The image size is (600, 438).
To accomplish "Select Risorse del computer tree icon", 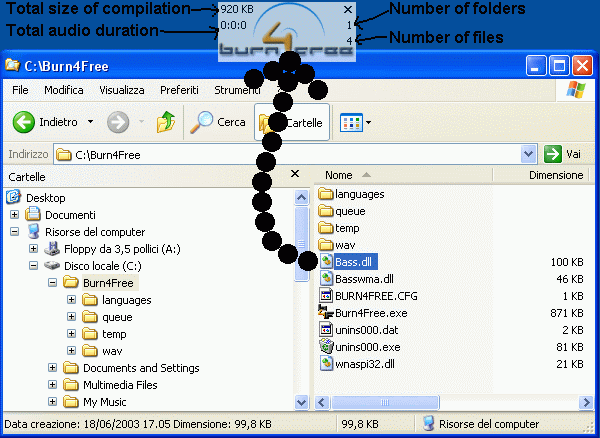I will (x=33, y=231).
